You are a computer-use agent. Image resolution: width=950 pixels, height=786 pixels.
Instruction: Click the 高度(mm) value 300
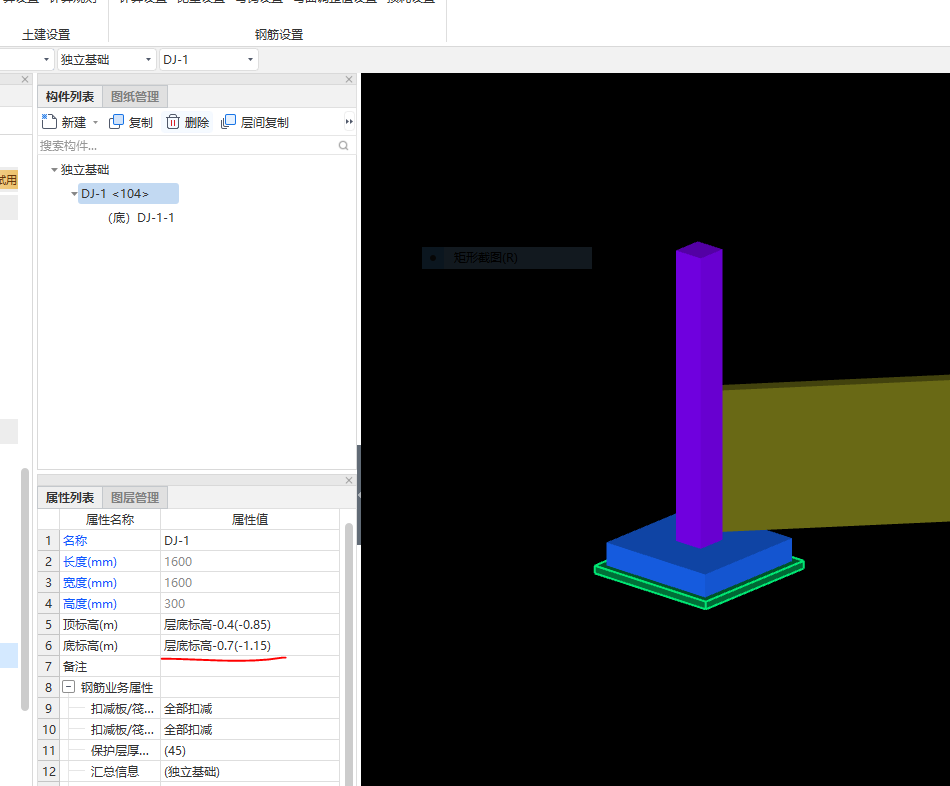tap(250, 604)
